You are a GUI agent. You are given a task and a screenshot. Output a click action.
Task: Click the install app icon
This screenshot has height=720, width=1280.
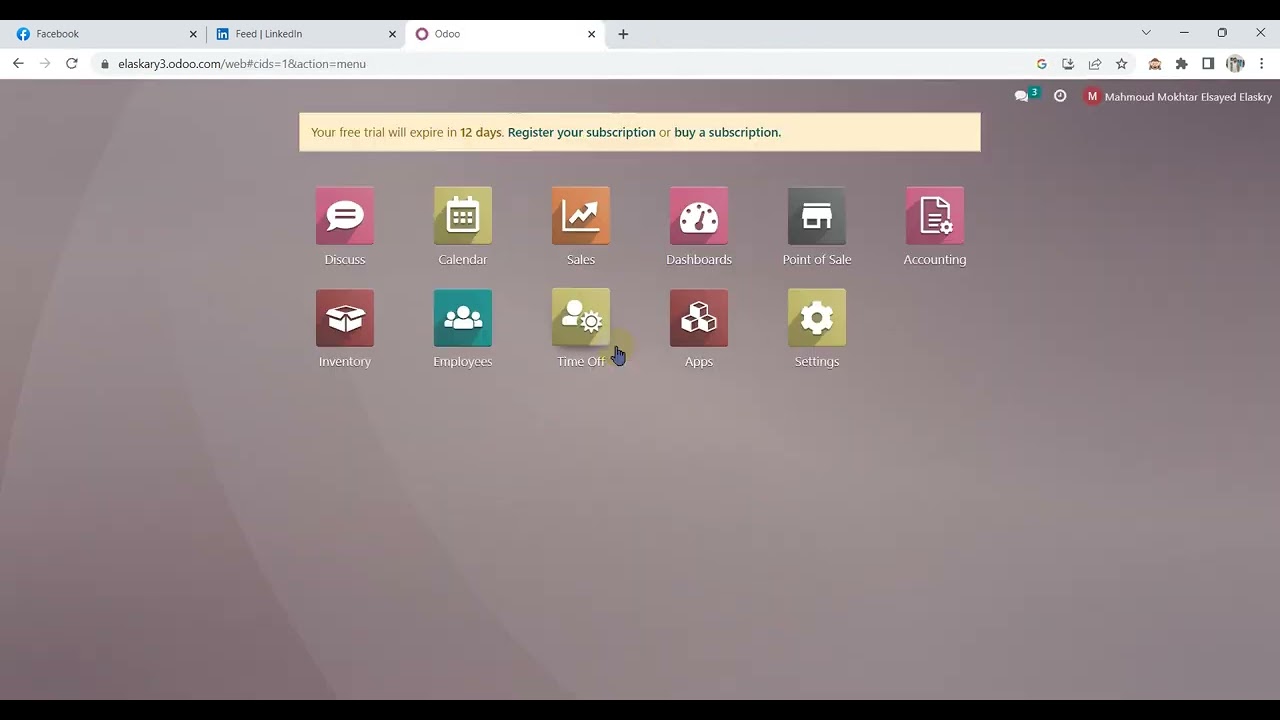pyautogui.click(x=1068, y=64)
